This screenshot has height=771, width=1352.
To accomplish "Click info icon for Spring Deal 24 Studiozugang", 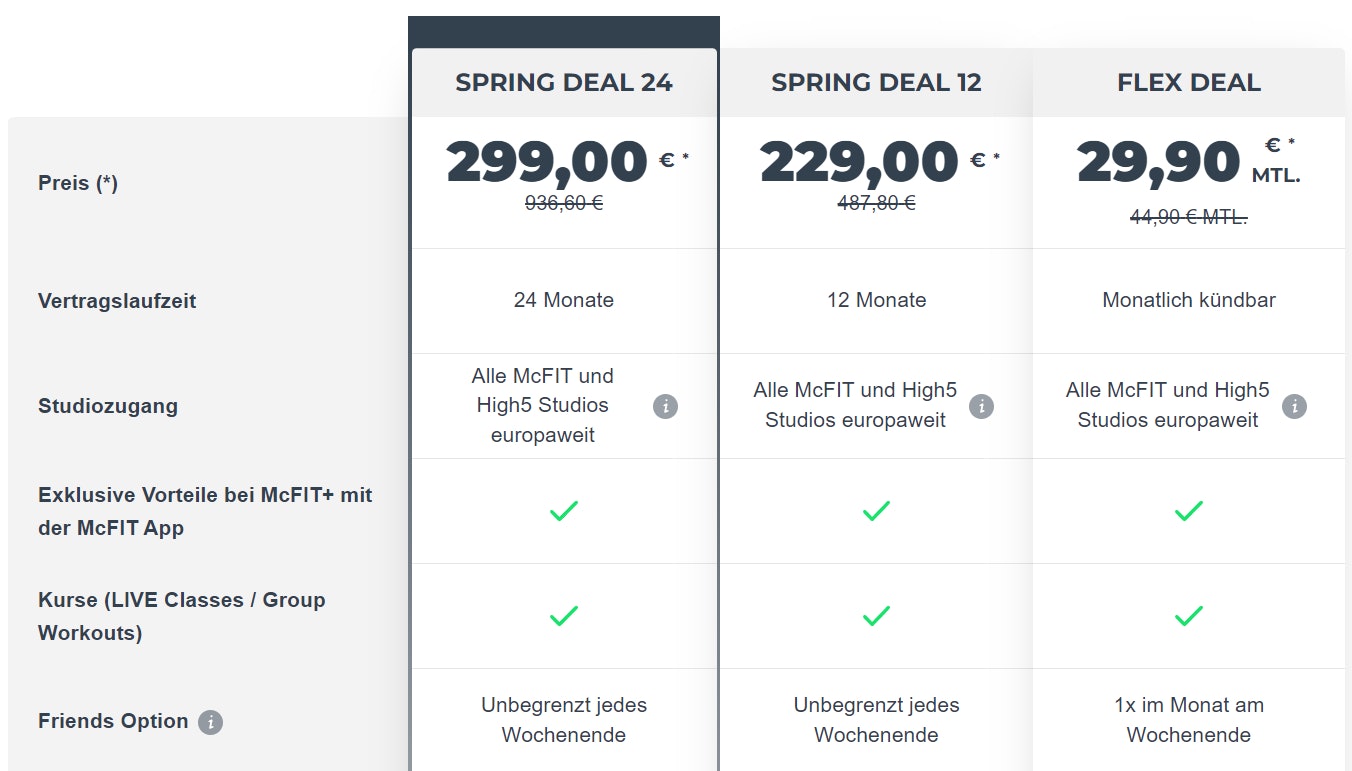I will coord(665,406).
